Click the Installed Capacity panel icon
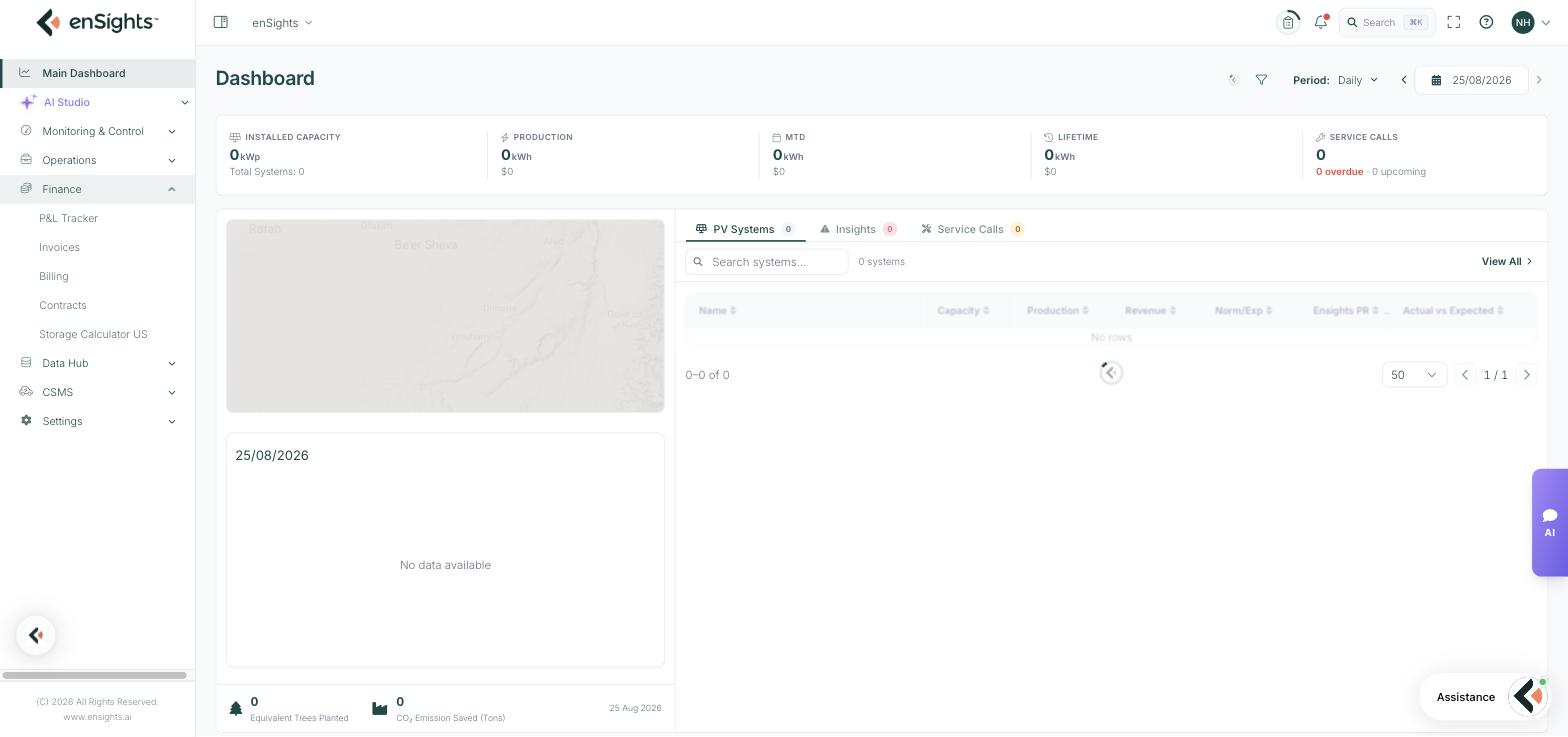 (235, 137)
